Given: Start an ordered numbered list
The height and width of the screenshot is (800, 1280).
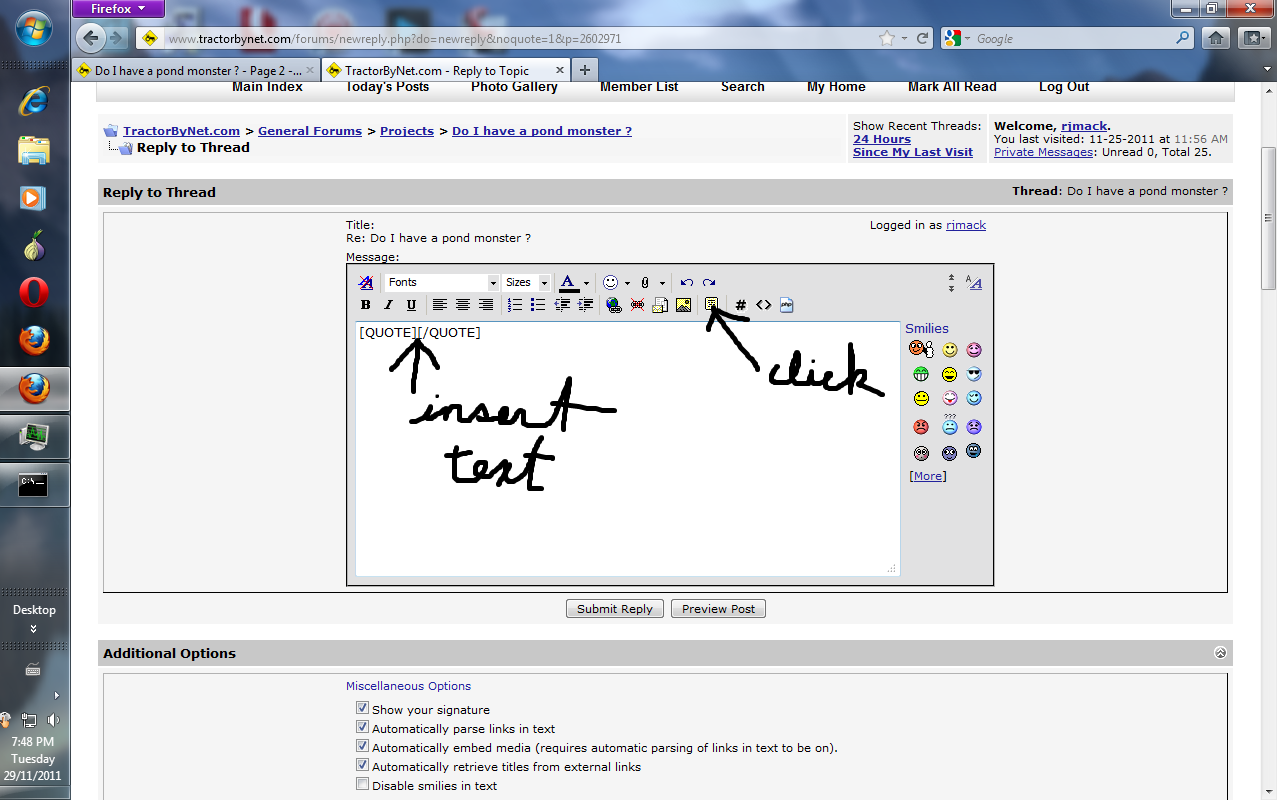Looking at the screenshot, I should (515, 305).
